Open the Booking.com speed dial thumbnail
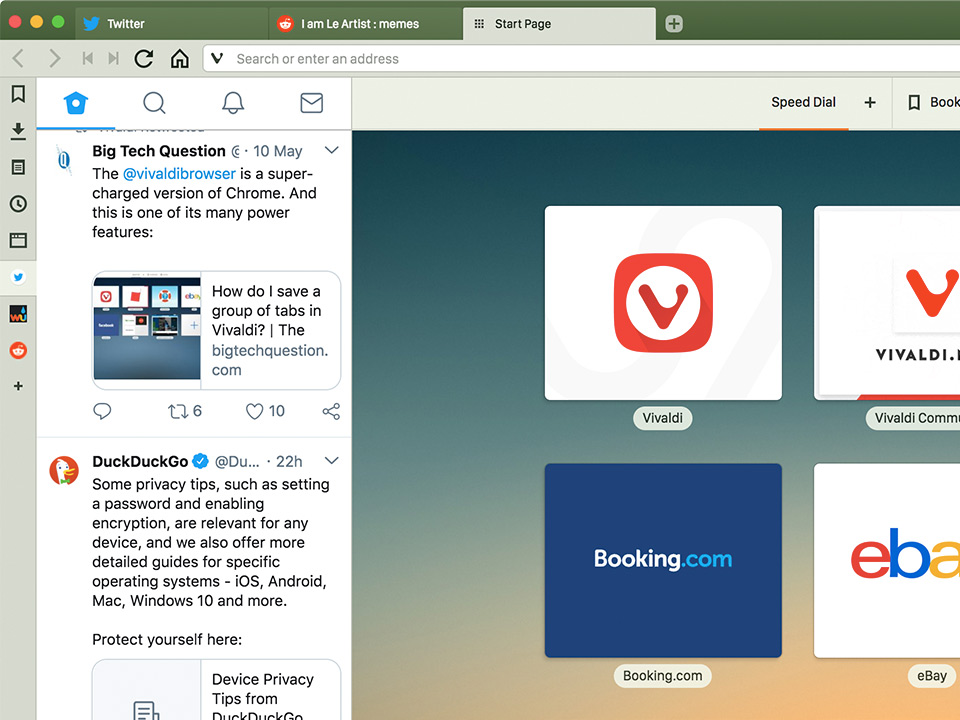This screenshot has width=960, height=720. coord(663,560)
